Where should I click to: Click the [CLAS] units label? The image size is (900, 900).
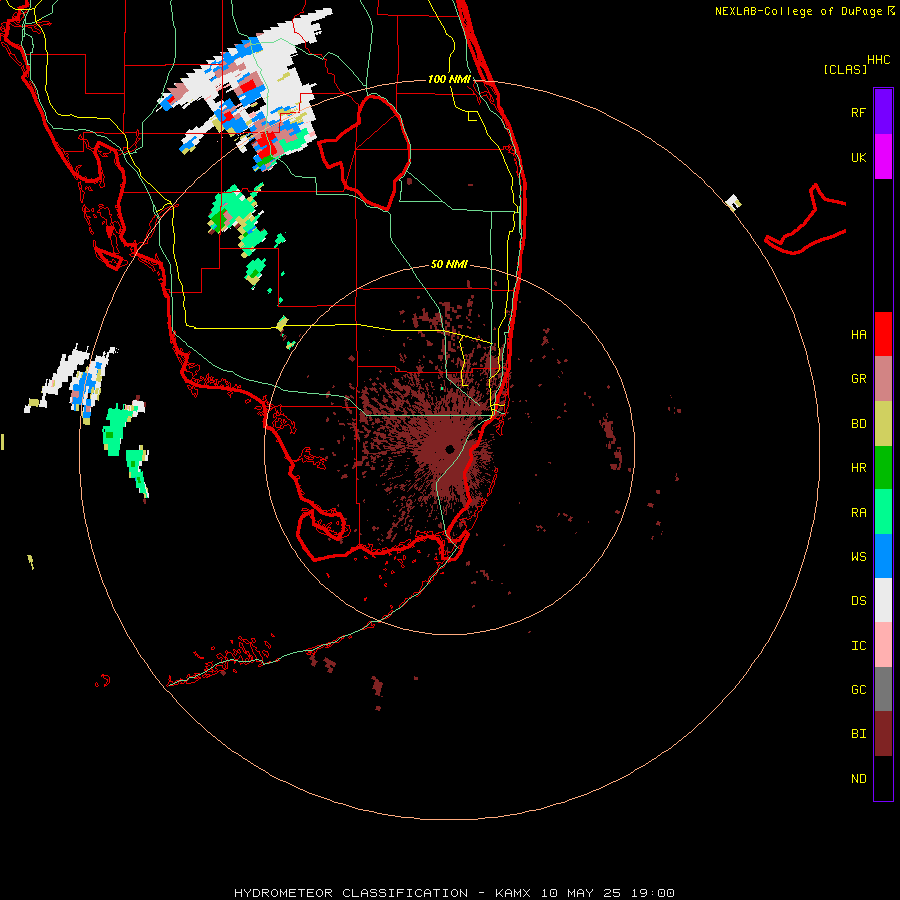pyautogui.click(x=845, y=69)
